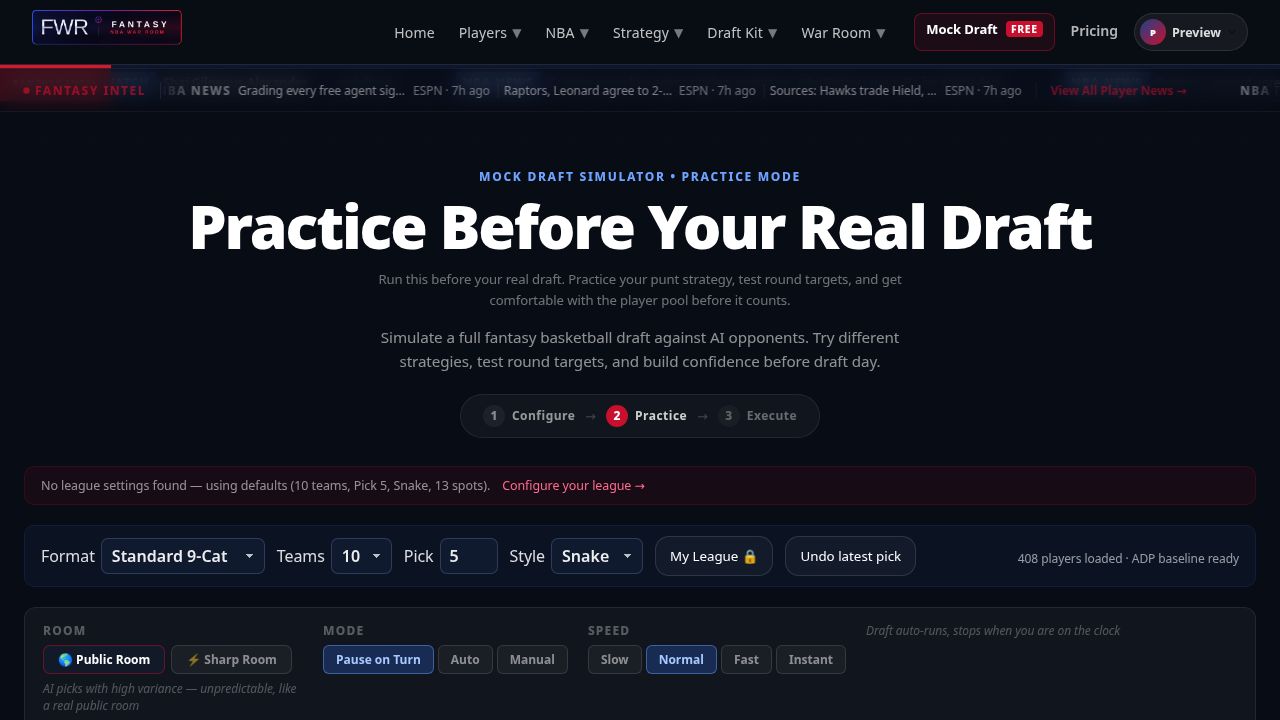Focus the Pick number field
Image resolution: width=1280 pixels, height=720 pixels.
(469, 556)
